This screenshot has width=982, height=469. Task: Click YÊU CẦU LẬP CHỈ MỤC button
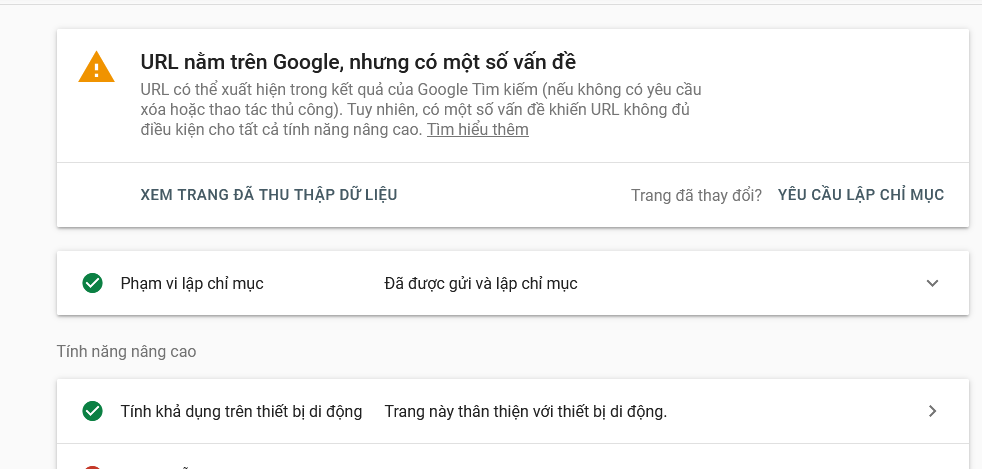pos(861,194)
